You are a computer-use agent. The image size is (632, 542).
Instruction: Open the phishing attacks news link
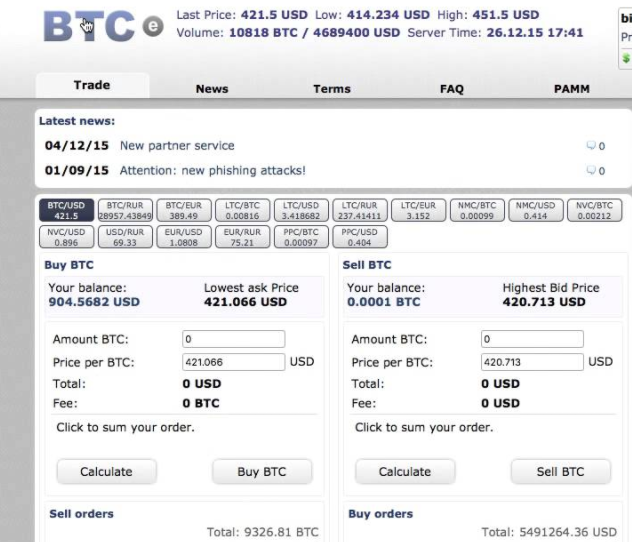tap(213, 171)
